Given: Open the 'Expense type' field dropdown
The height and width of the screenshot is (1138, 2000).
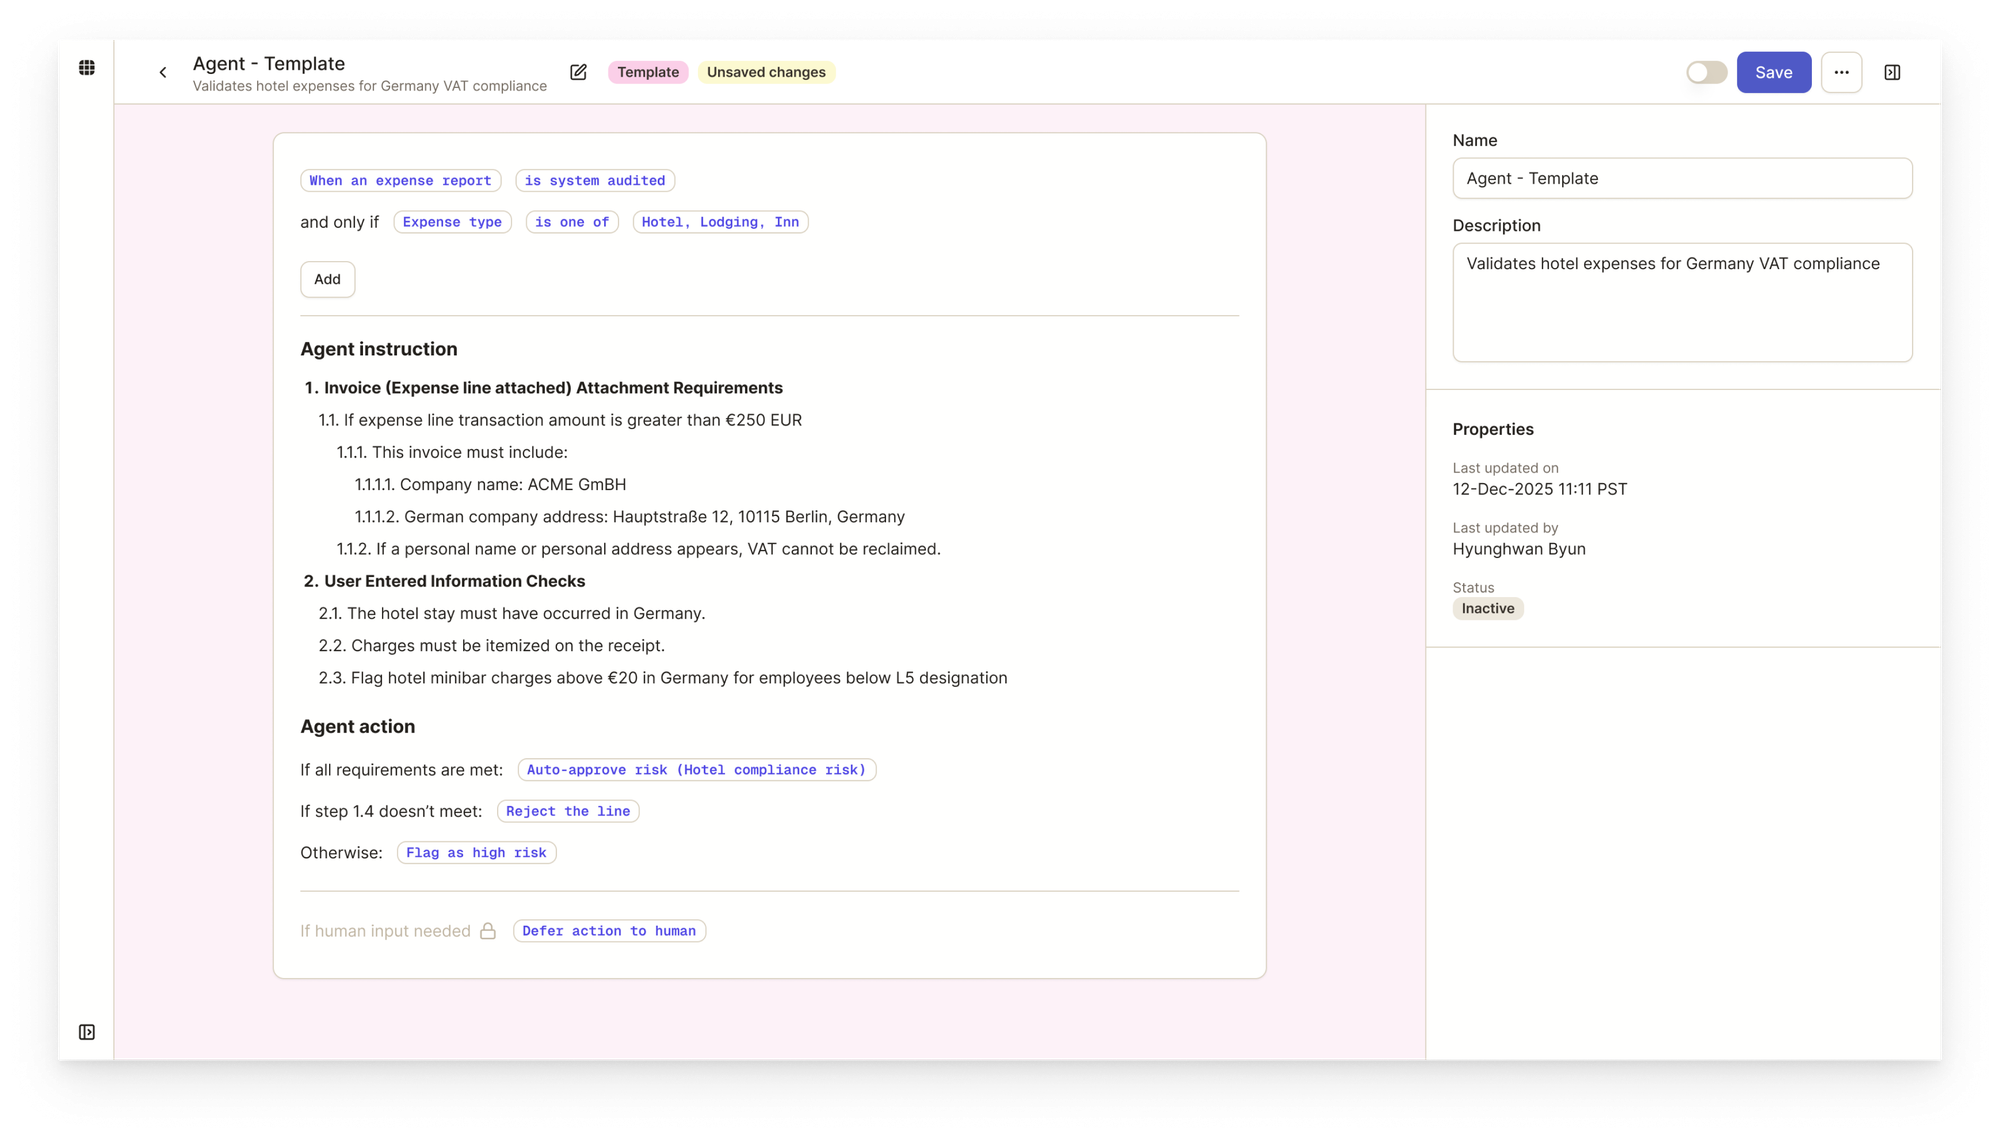Looking at the screenshot, I should click(x=452, y=222).
